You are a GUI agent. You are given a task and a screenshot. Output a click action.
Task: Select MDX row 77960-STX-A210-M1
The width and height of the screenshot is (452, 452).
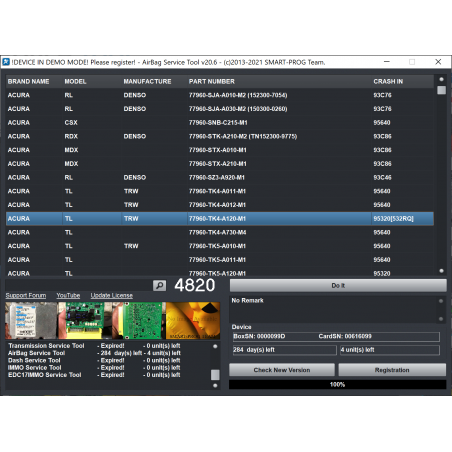coord(220,164)
